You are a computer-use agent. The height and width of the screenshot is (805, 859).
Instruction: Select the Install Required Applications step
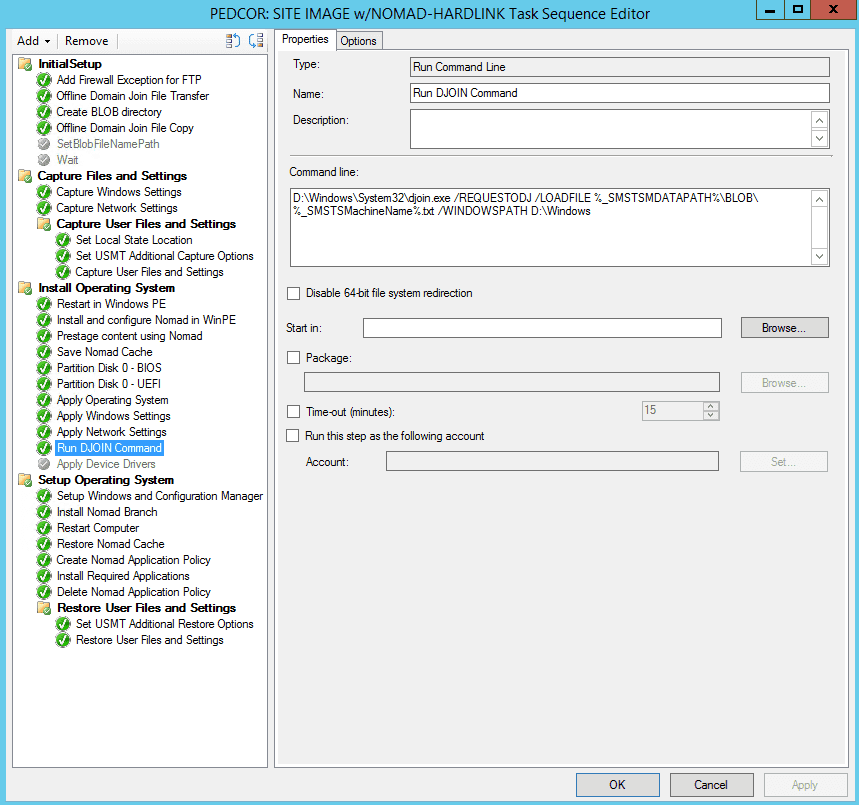(x=123, y=576)
